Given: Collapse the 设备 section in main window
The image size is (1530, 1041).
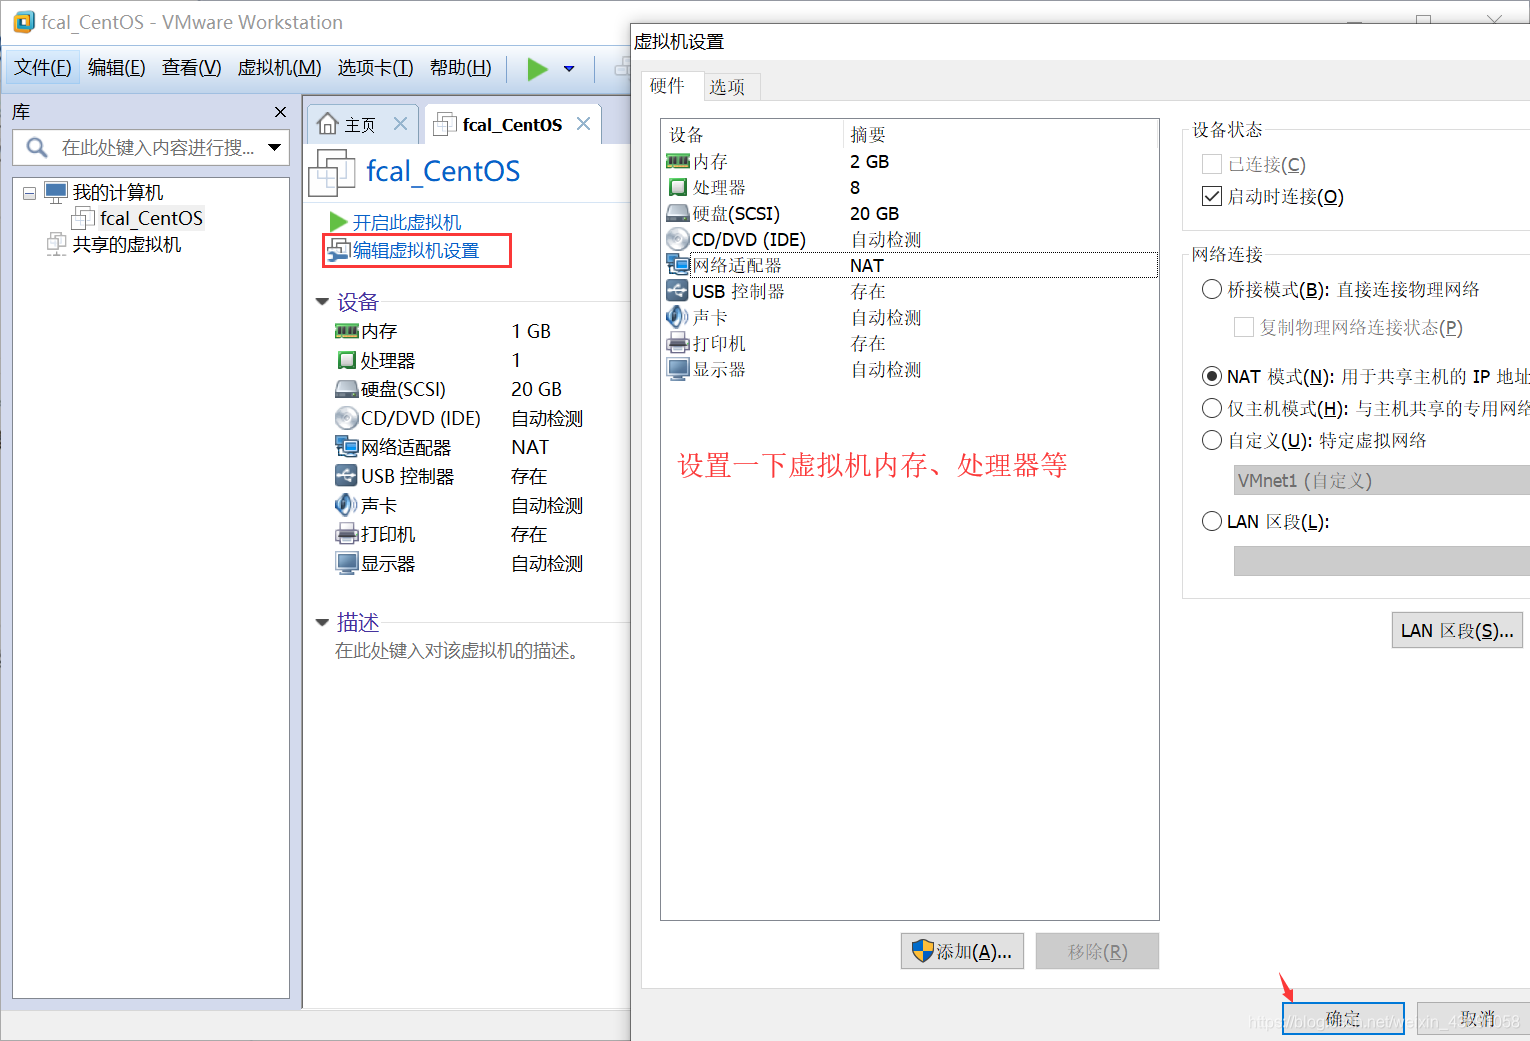Looking at the screenshot, I should (x=322, y=301).
